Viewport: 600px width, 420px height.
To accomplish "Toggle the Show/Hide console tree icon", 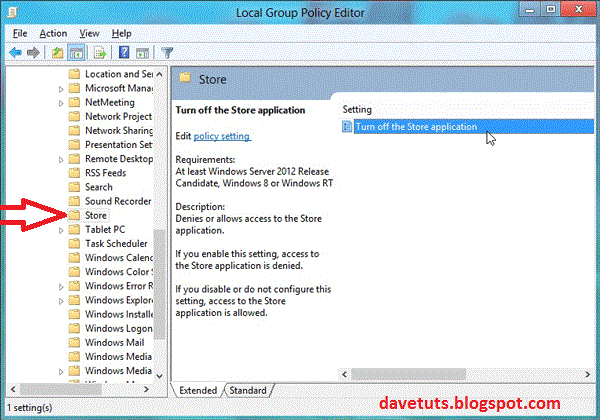I will coord(76,53).
